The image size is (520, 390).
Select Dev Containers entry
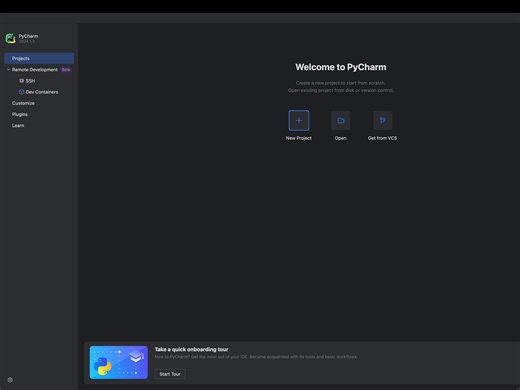coord(42,92)
